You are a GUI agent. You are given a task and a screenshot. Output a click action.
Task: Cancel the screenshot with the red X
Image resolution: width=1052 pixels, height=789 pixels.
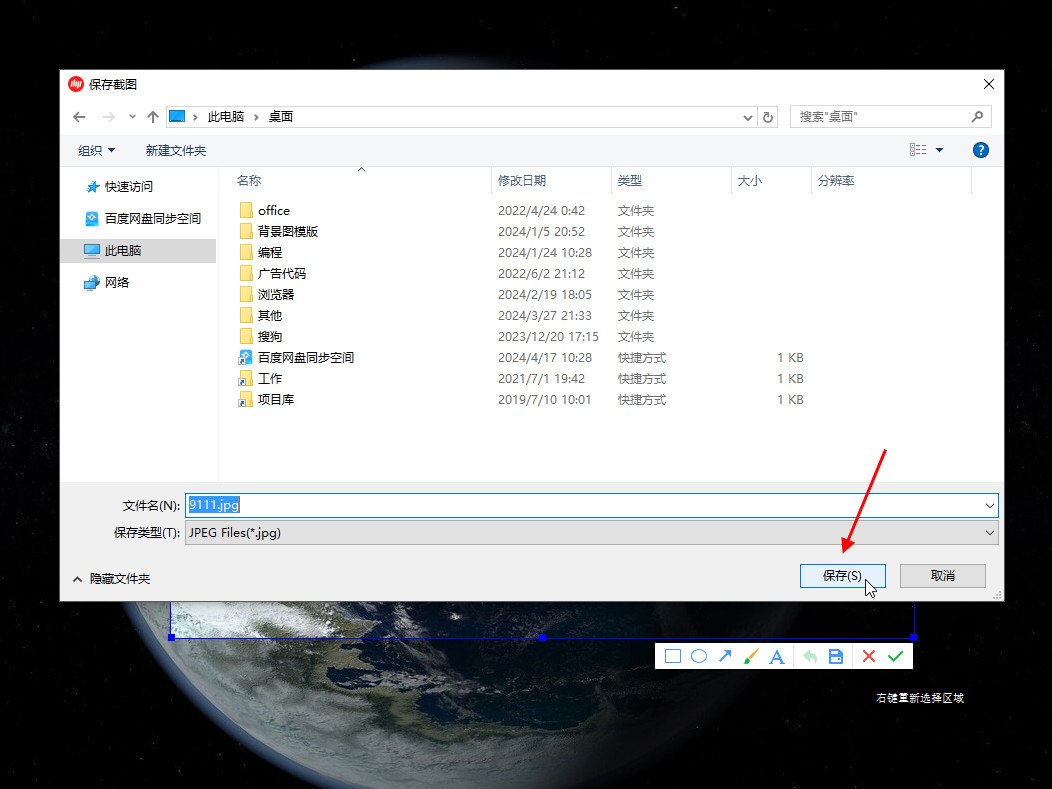(x=868, y=657)
